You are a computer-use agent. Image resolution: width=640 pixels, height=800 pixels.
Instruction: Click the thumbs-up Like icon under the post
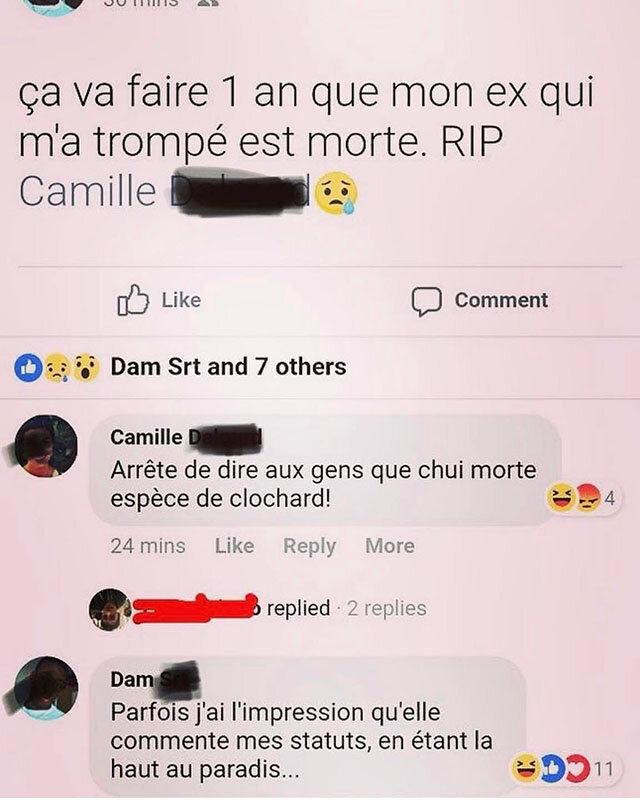[x=133, y=300]
